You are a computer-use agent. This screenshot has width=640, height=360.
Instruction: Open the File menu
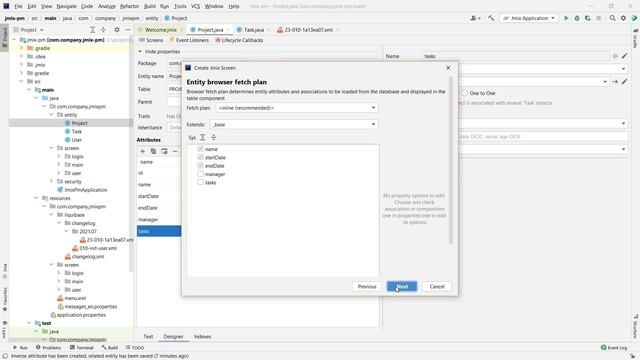pyautogui.click(x=18, y=6)
